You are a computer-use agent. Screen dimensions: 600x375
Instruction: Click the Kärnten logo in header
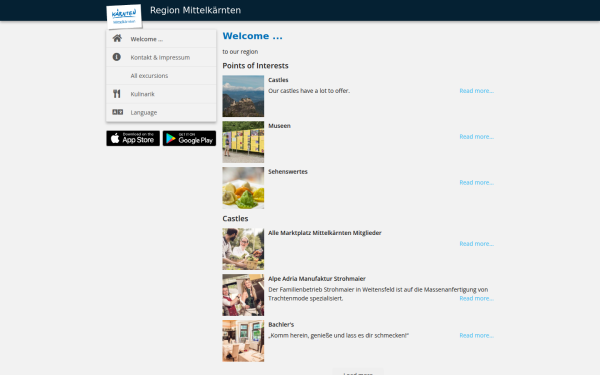(x=124, y=16)
